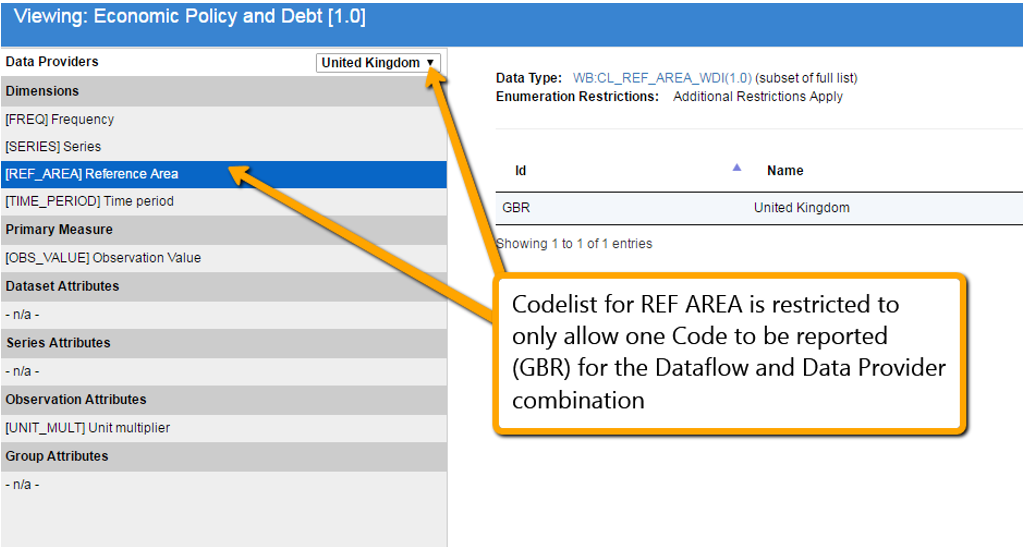Click the Dataset Attributes section header

(62, 286)
